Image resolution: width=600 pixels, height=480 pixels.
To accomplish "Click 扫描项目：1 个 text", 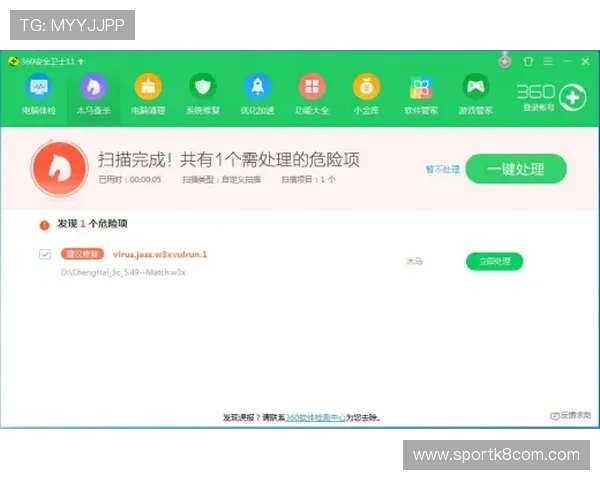I will (308, 180).
